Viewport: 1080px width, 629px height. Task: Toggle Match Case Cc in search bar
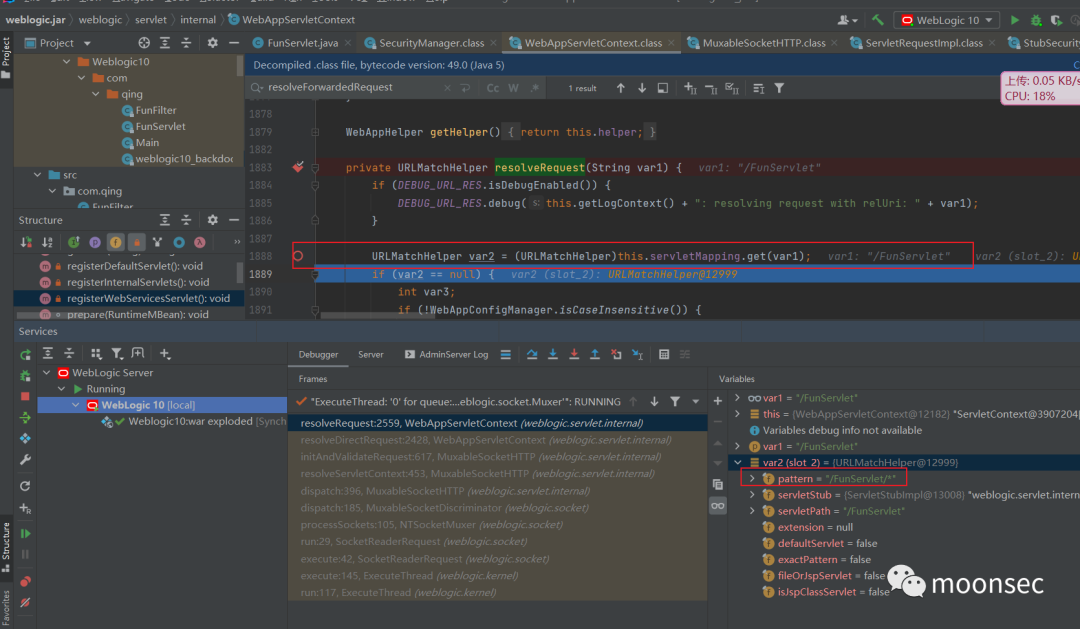(x=492, y=88)
